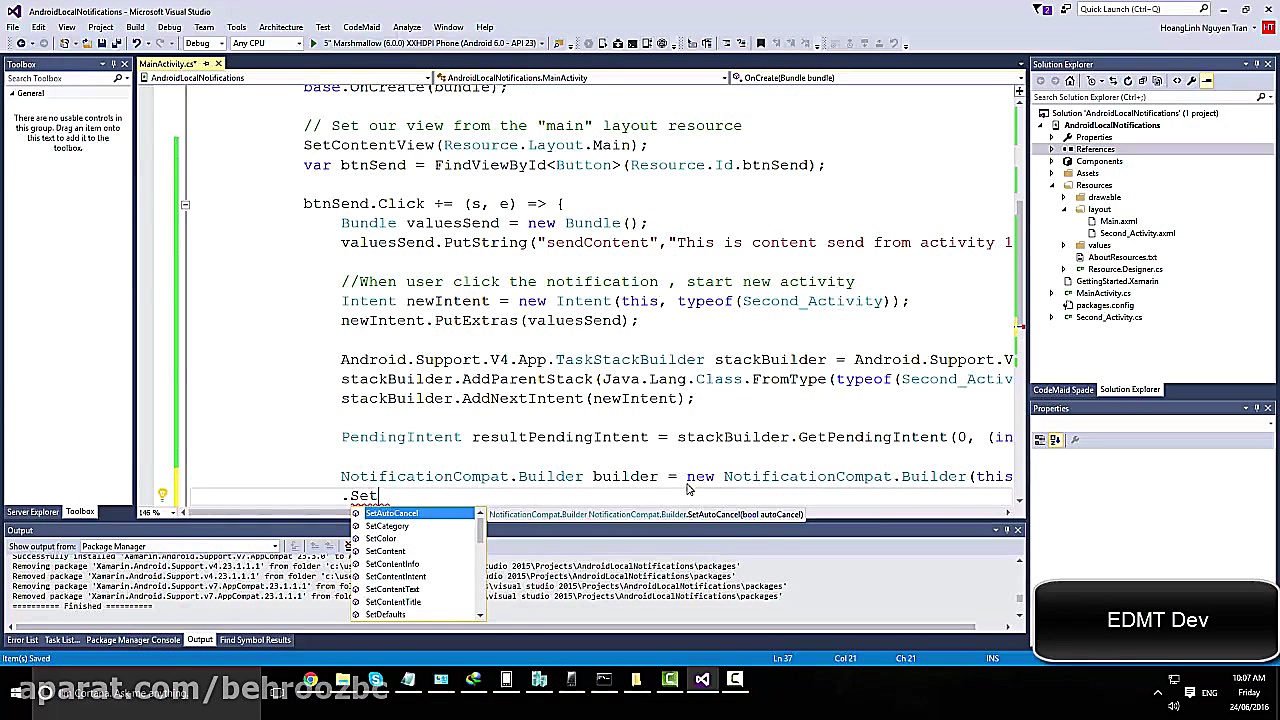Click the Save All toolbar icon
The height and width of the screenshot is (720, 1280).
(x=116, y=43)
